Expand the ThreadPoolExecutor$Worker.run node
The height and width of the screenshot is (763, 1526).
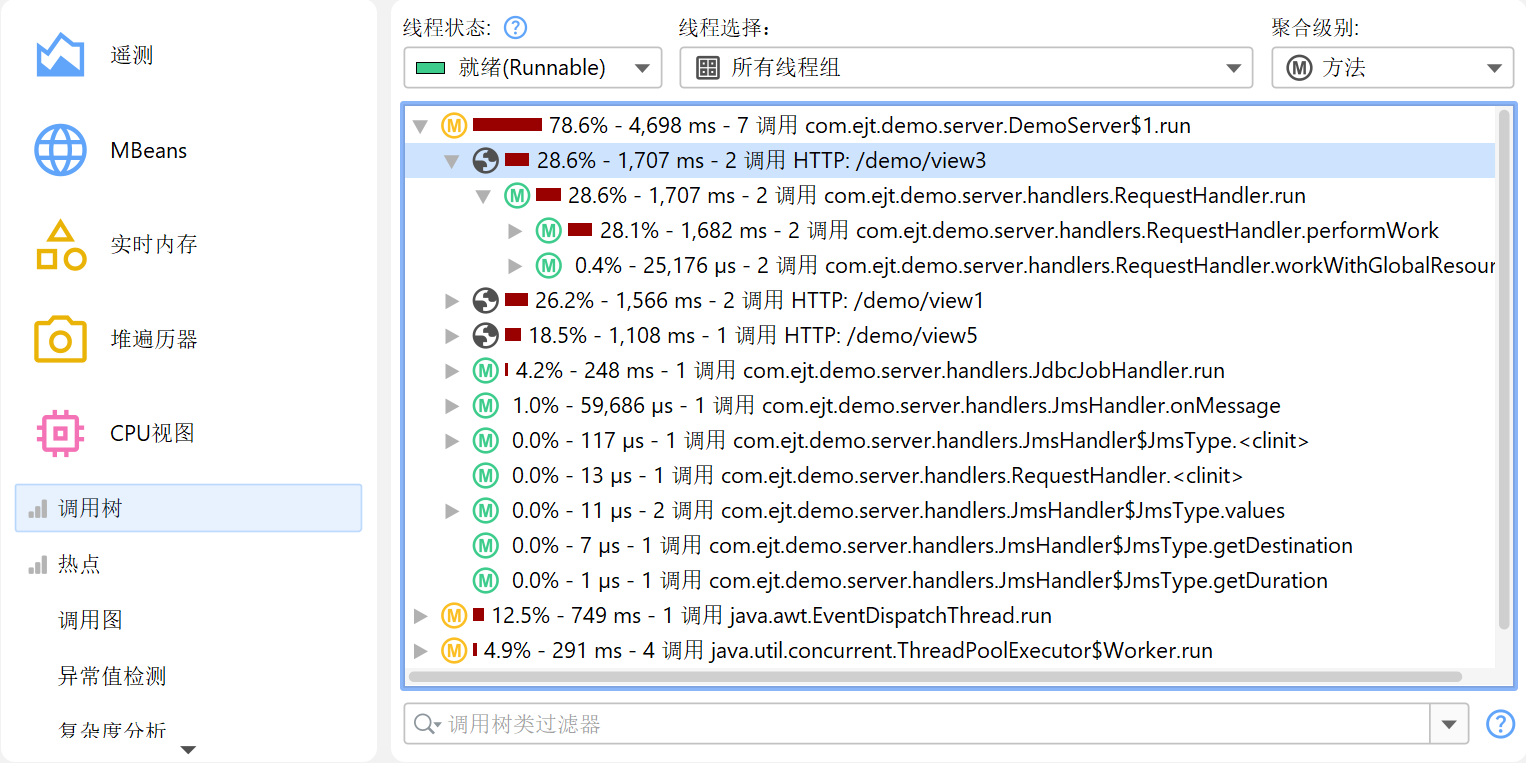tap(422, 651)
